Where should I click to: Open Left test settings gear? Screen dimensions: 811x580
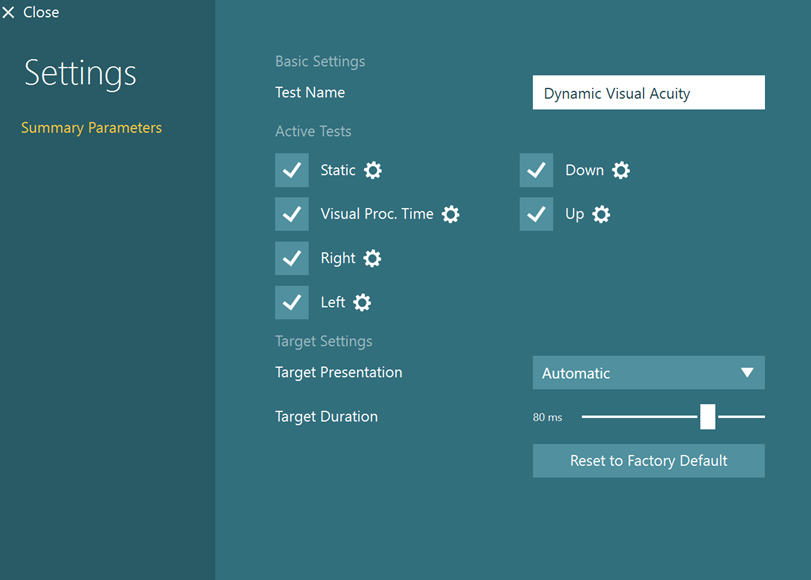point(362,302)
